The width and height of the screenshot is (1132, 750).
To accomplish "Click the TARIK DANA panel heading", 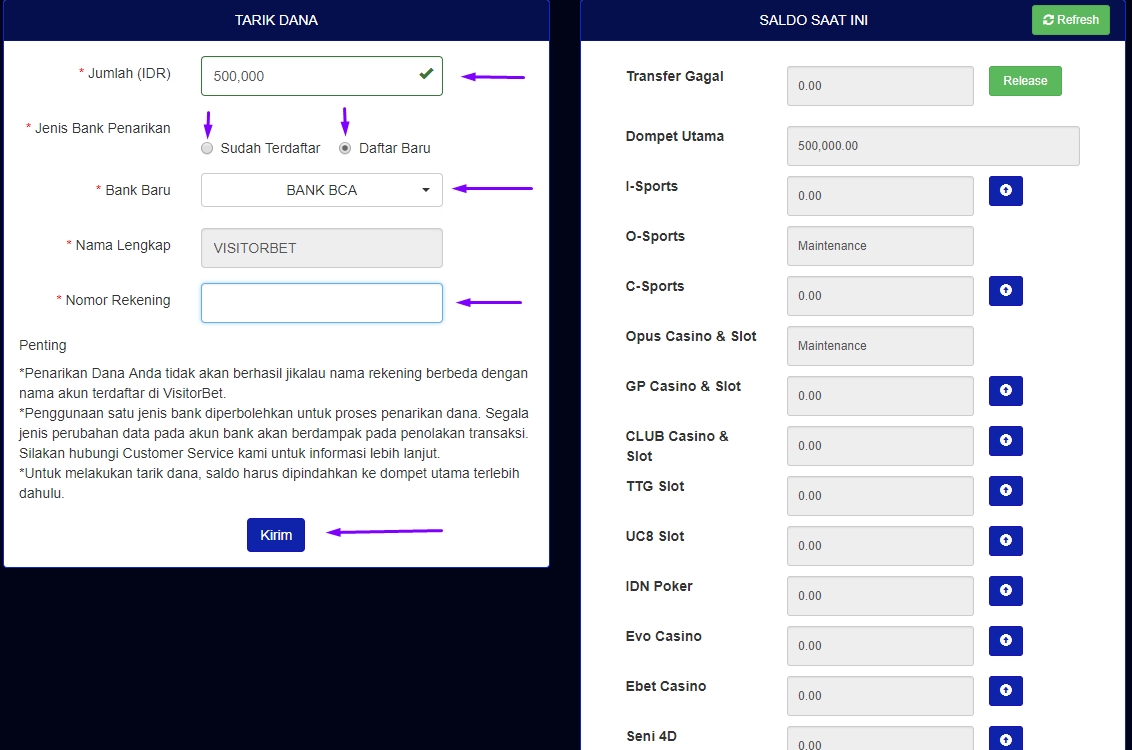I will click(x=276, y=20).
